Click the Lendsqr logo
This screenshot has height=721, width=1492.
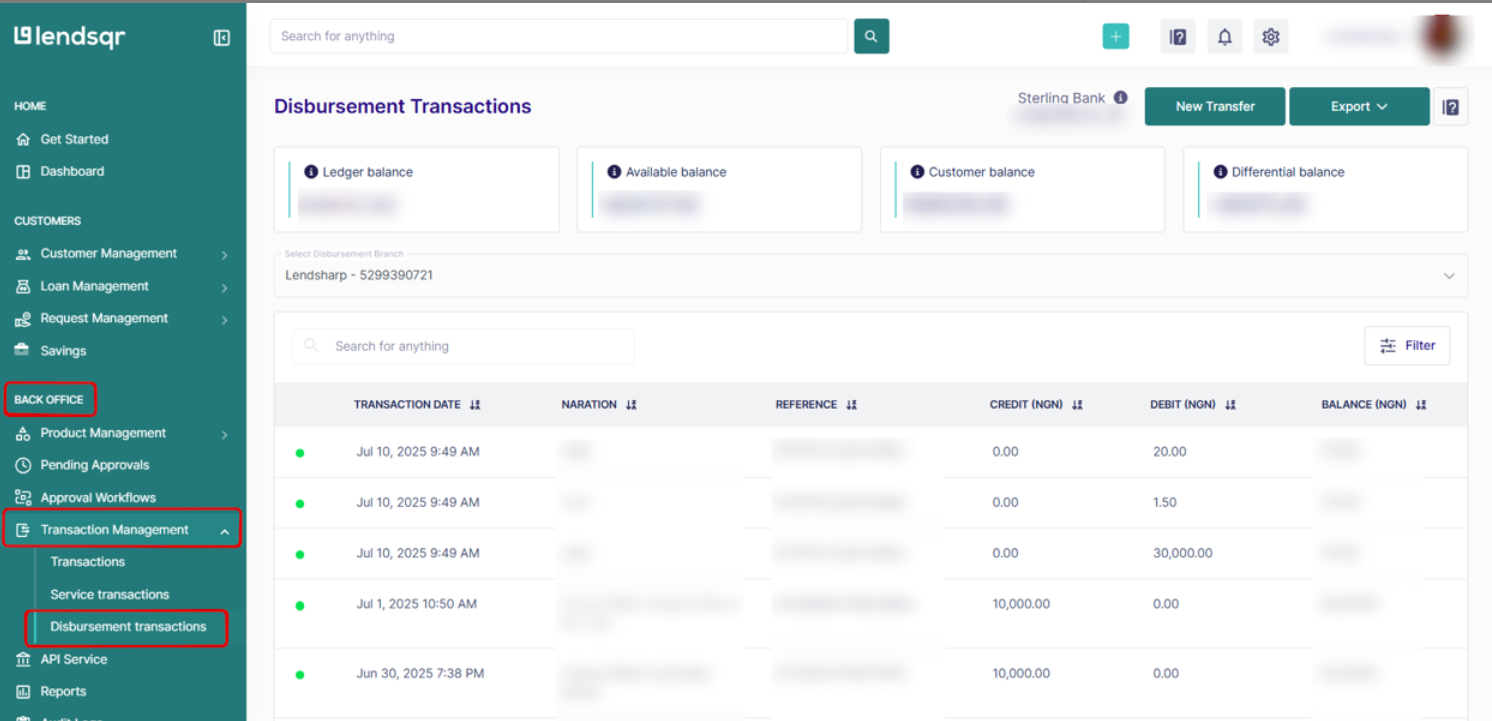(68, 37)
